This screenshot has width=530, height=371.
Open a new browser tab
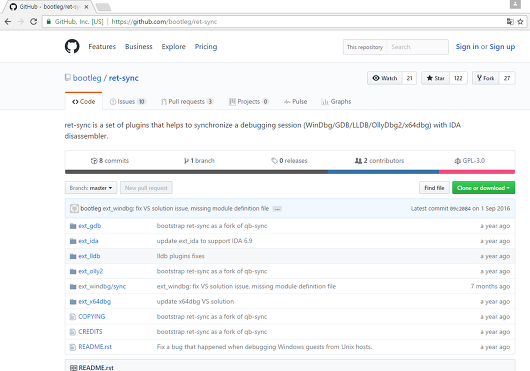coord(103,7)
